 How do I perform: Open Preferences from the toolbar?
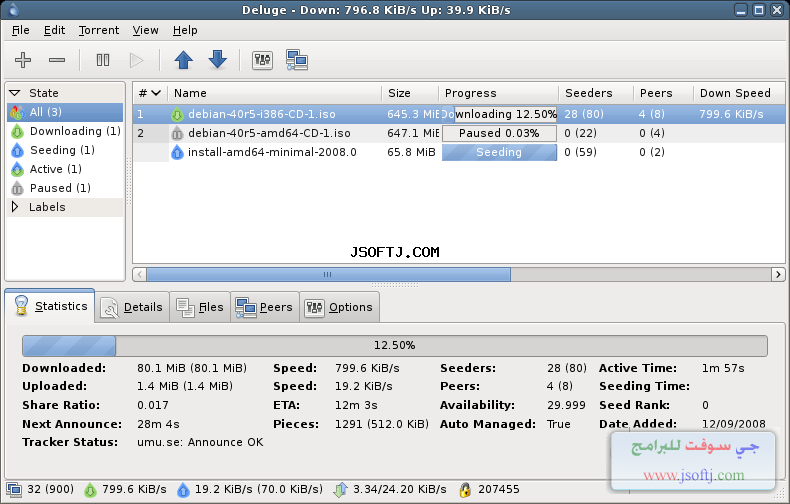coord(262,60)
